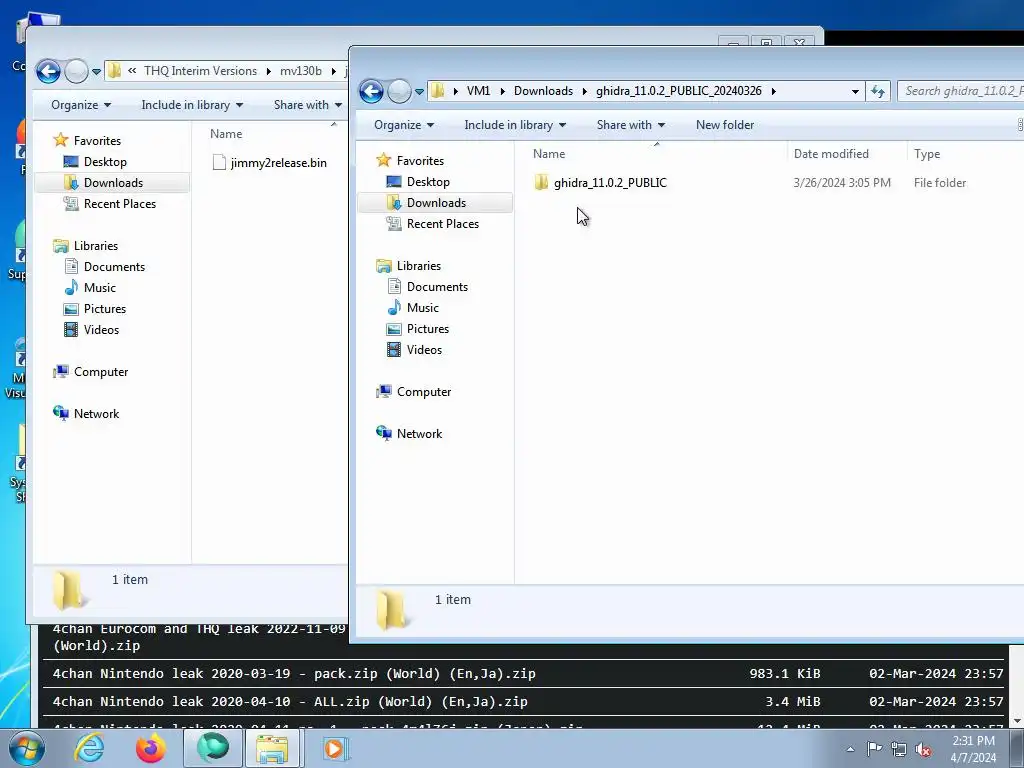Open Music library in ghidra window sidebar
This screenshot has width=1024, height=768.
423,308
